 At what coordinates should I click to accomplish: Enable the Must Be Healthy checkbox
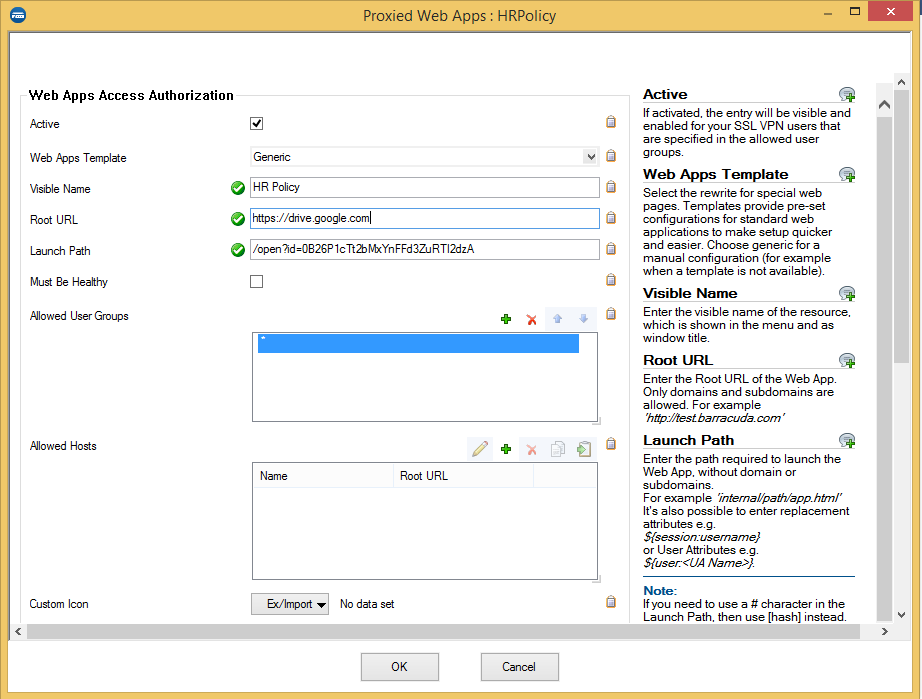click(256, 282)
